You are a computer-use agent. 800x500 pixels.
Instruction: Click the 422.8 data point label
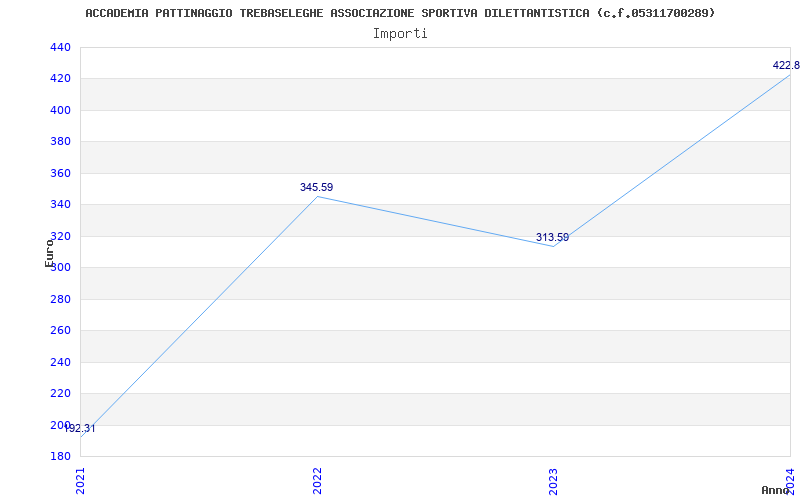[785, 65]
